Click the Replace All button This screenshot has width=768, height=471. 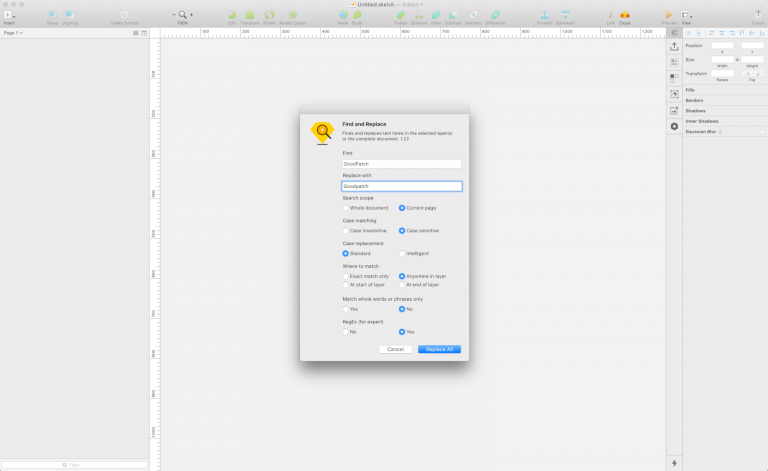pos(439,349)
